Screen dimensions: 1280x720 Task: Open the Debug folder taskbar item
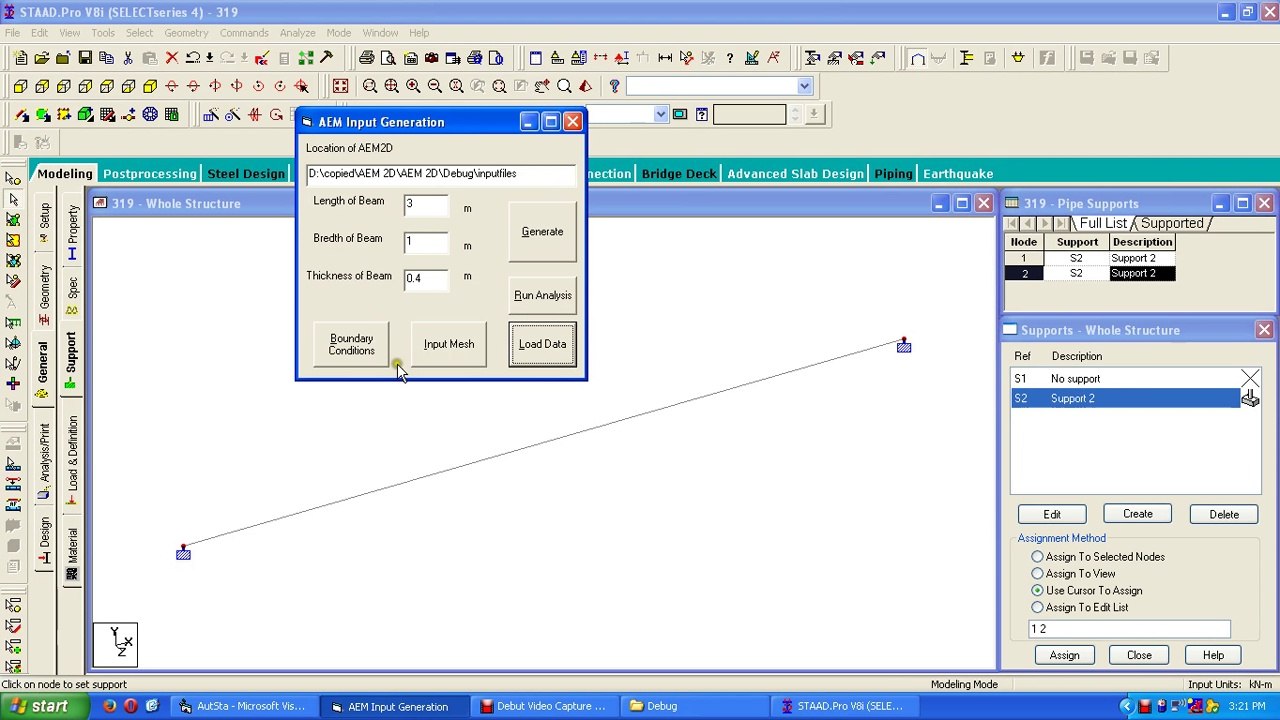[x=696, y=707]
